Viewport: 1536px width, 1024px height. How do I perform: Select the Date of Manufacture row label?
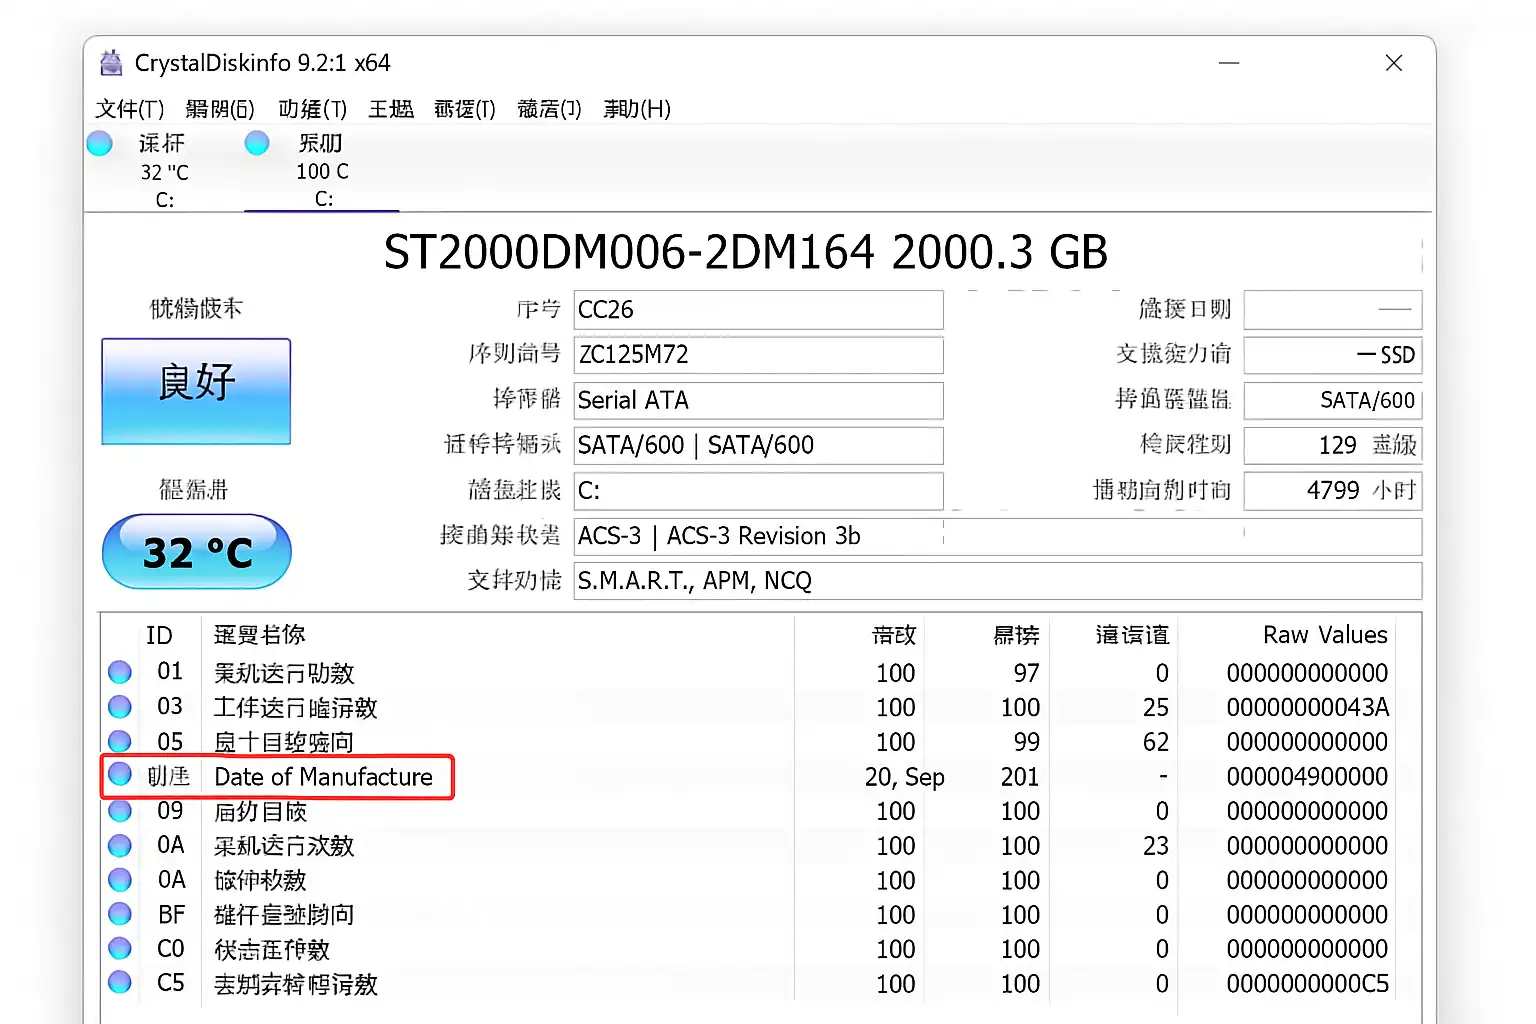pos(323,777)
